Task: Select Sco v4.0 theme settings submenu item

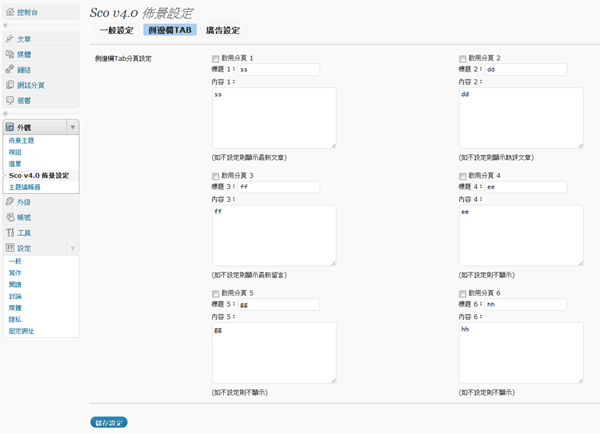Action: [x=39, y=175]
